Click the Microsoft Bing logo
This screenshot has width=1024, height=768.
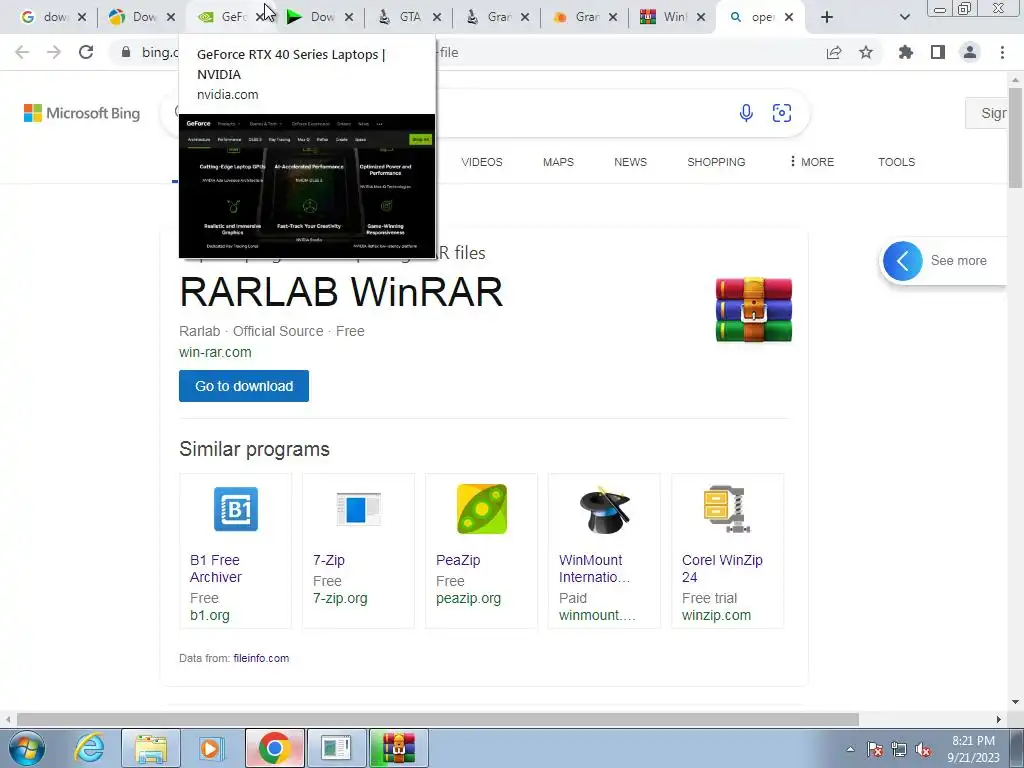pyautogui.click(x=82, y=113)
